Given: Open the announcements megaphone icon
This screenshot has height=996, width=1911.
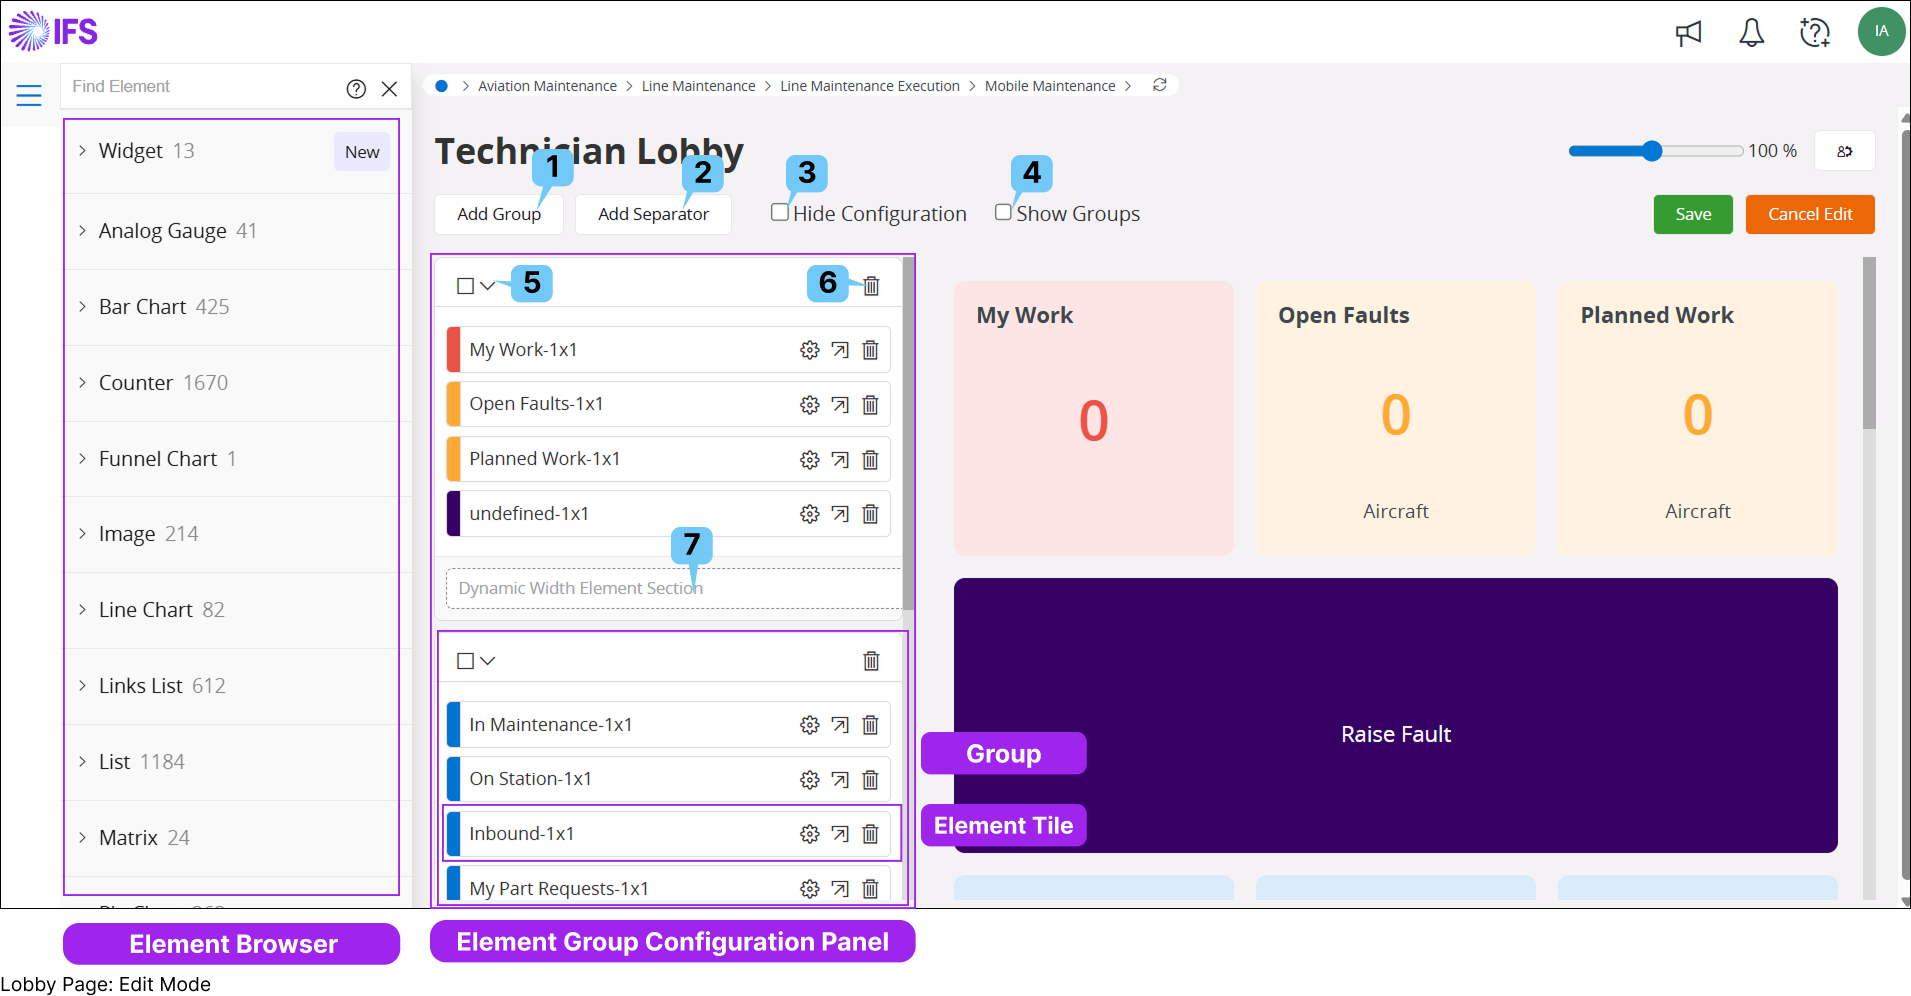Looking at the screenshot, I should point(1689,33).
